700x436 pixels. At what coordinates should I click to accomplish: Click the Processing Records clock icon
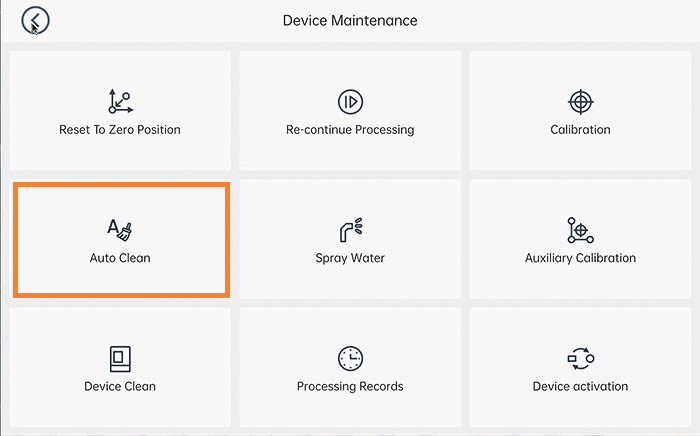pyautogui.click(x=350, y=358)
